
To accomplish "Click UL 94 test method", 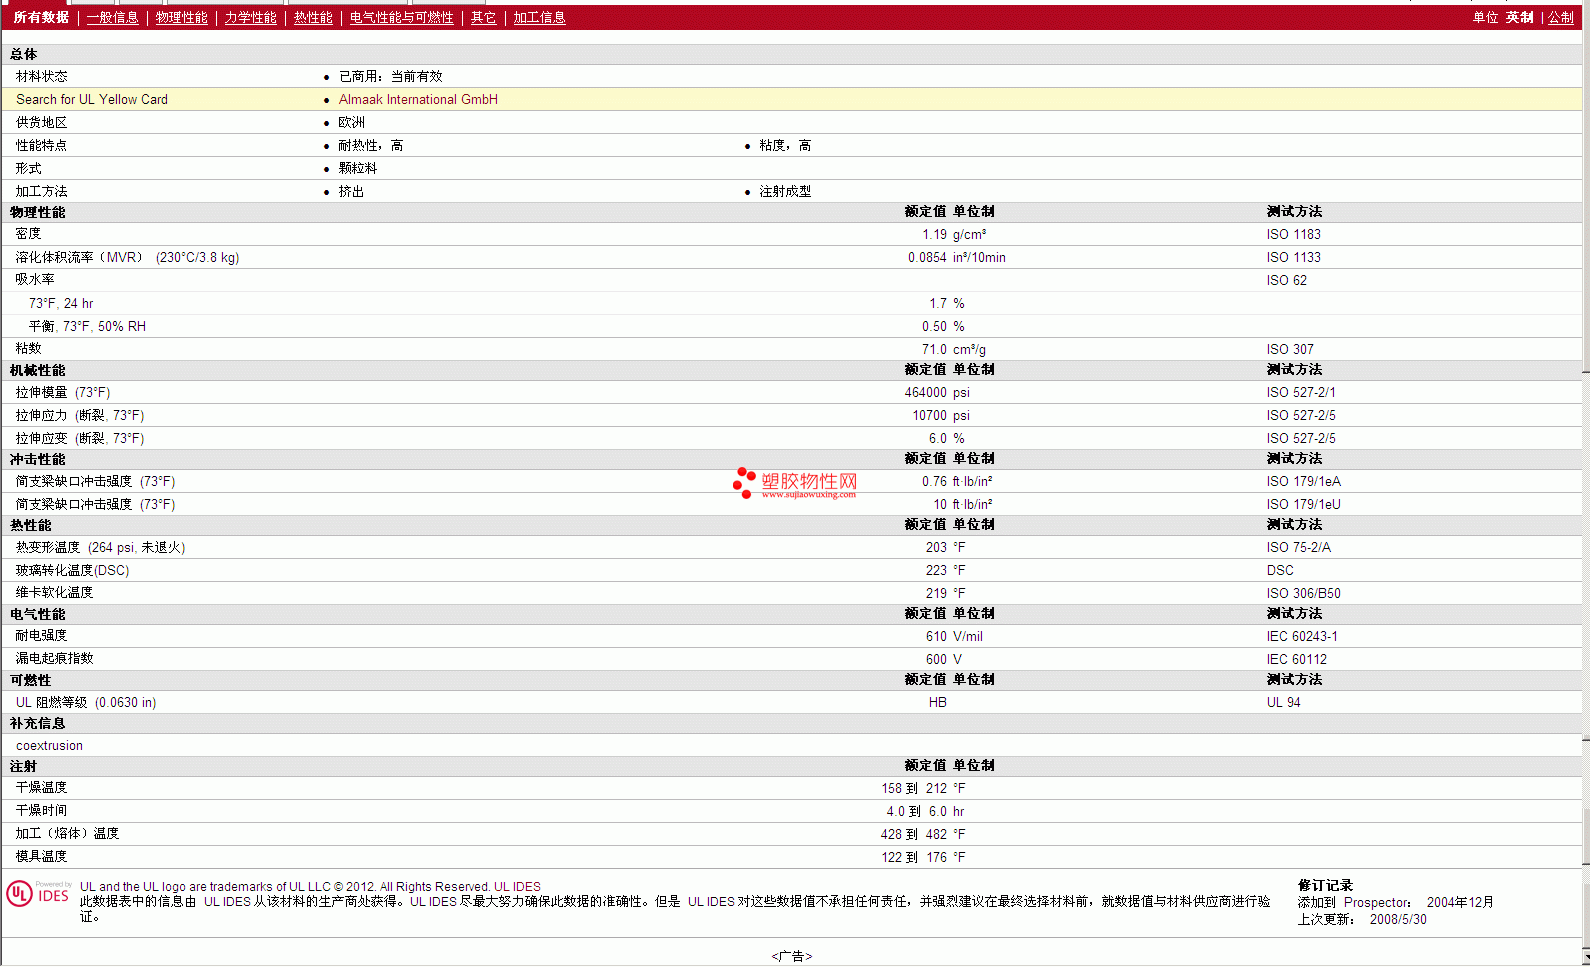I will (1284, 702).
